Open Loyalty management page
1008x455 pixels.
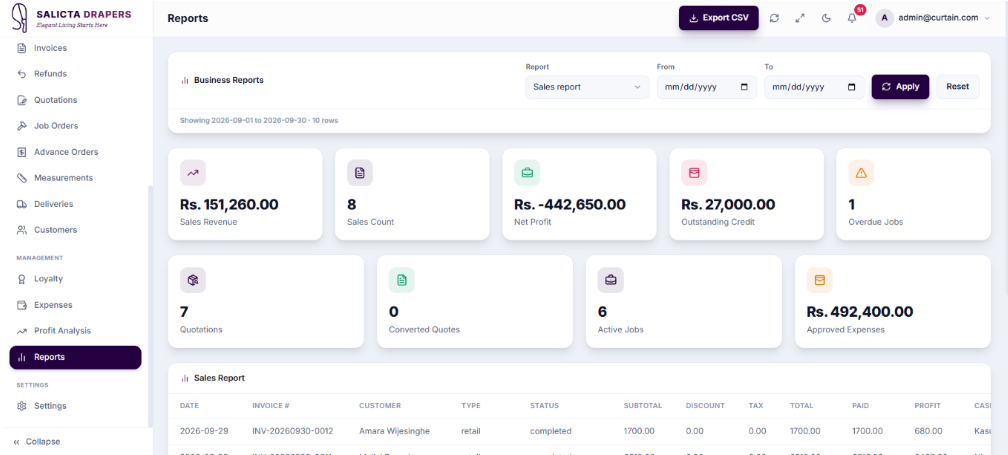75,279
